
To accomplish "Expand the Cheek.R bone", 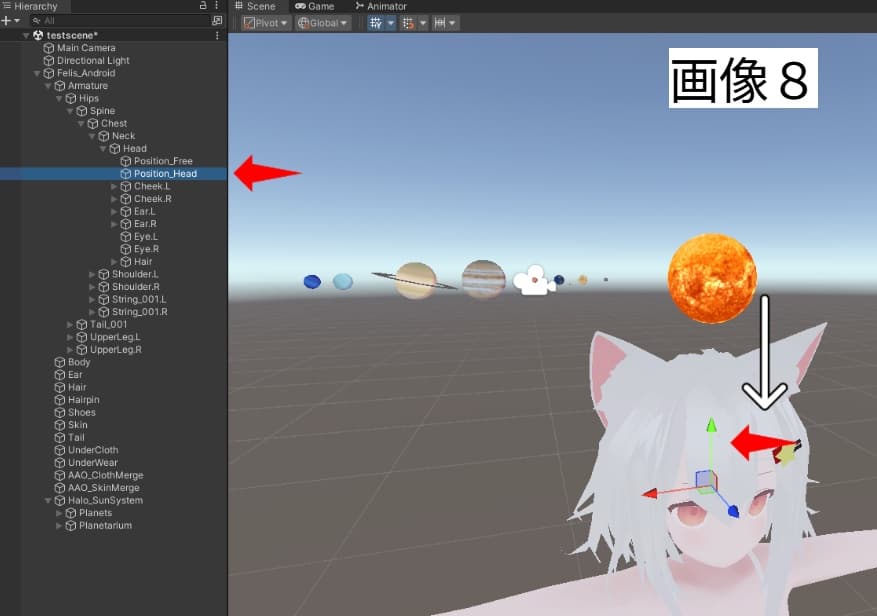I will 114,199.
